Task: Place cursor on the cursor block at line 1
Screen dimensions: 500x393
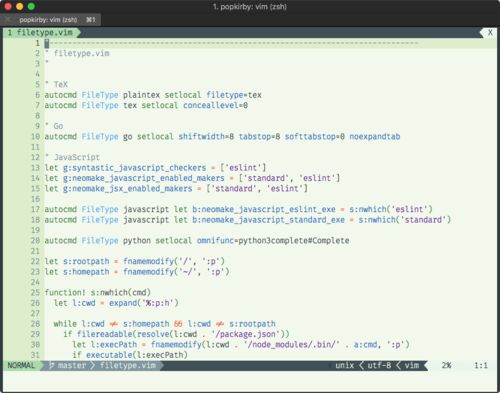Action: point(47,43)
